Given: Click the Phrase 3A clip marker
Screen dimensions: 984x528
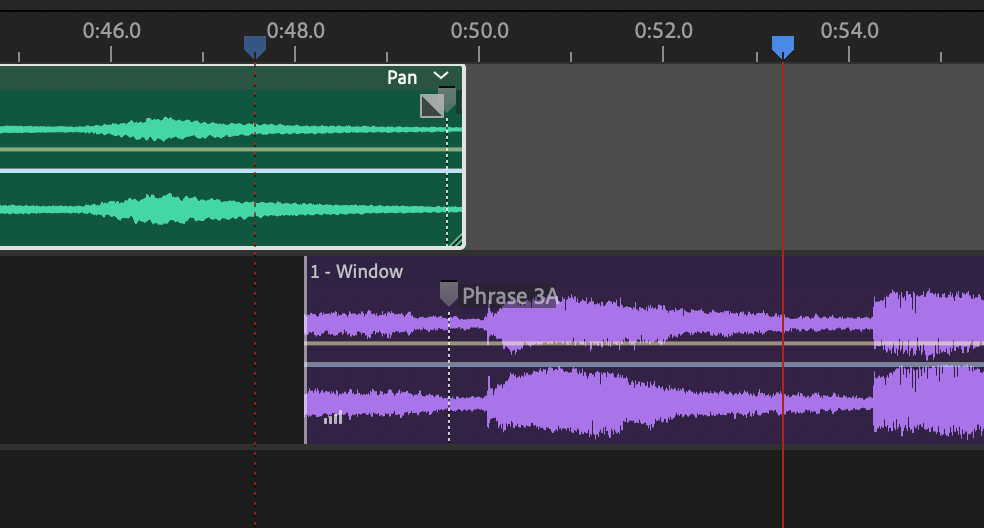Looking at the screenshot, I should click(448, 293).
